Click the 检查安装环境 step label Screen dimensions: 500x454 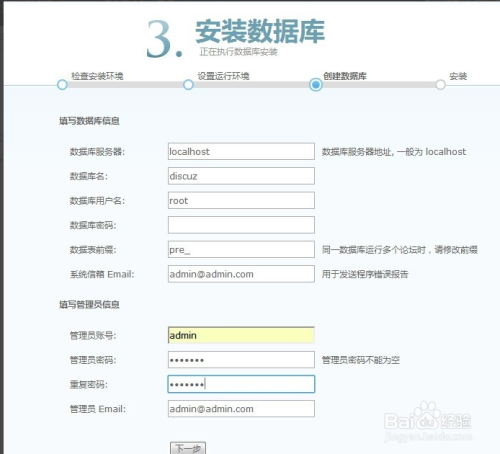(x=97, y=76)
